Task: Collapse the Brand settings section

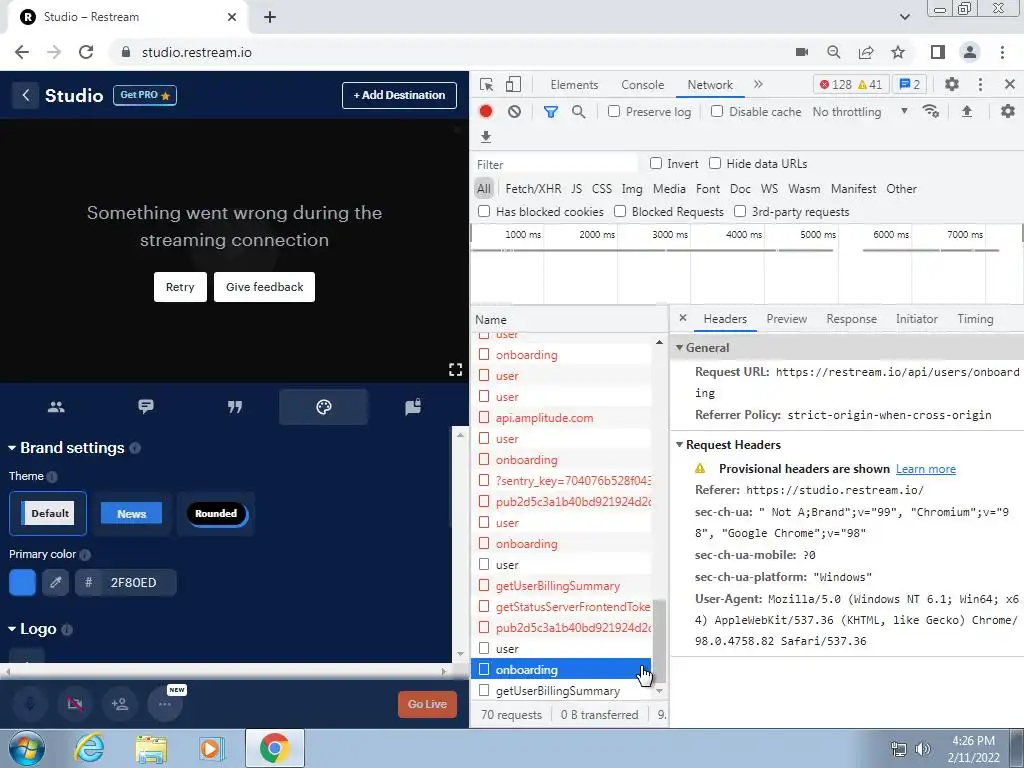Action: [x=12, y=448]
